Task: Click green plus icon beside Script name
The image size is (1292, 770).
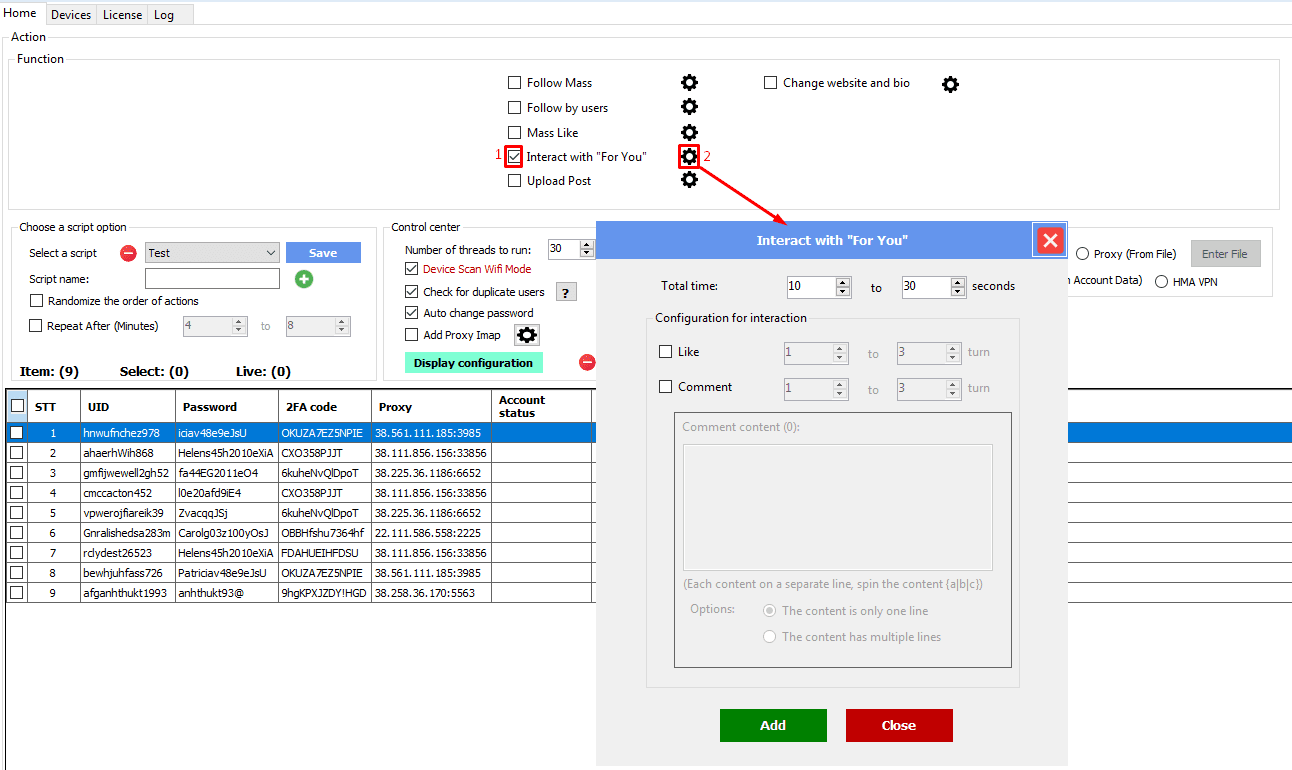Action: (304, 279)
